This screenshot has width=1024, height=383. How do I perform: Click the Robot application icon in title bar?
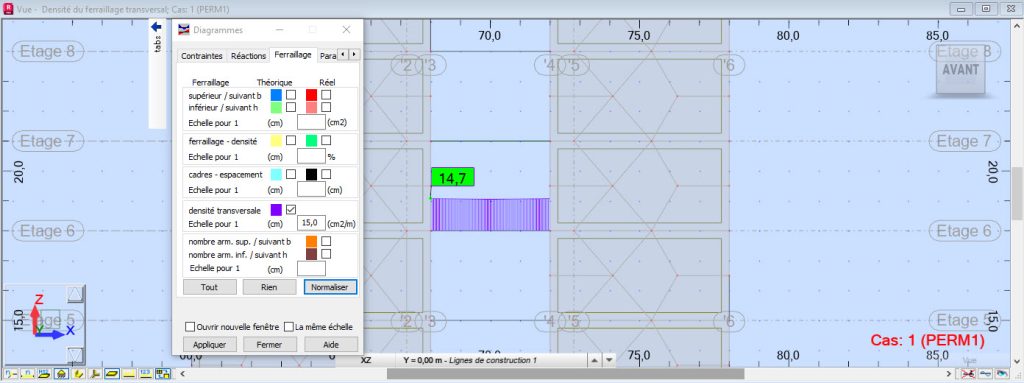(x=8, y=10)
